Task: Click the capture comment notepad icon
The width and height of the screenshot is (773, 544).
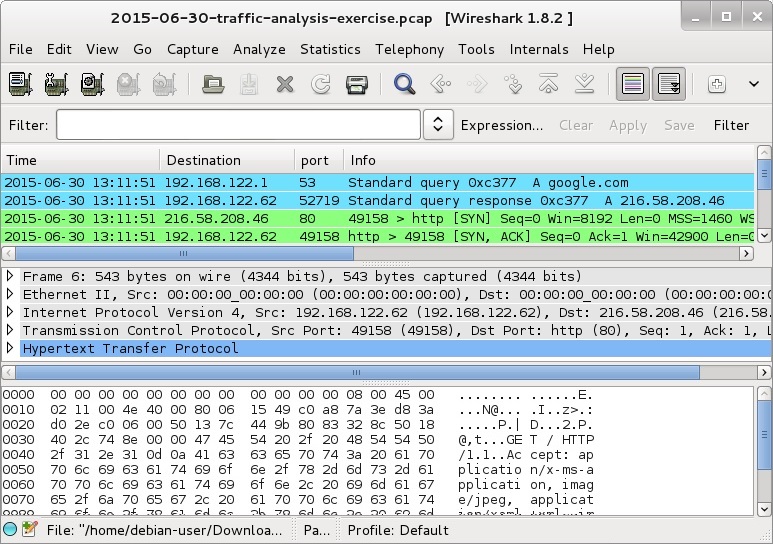Action: [30, 530]
